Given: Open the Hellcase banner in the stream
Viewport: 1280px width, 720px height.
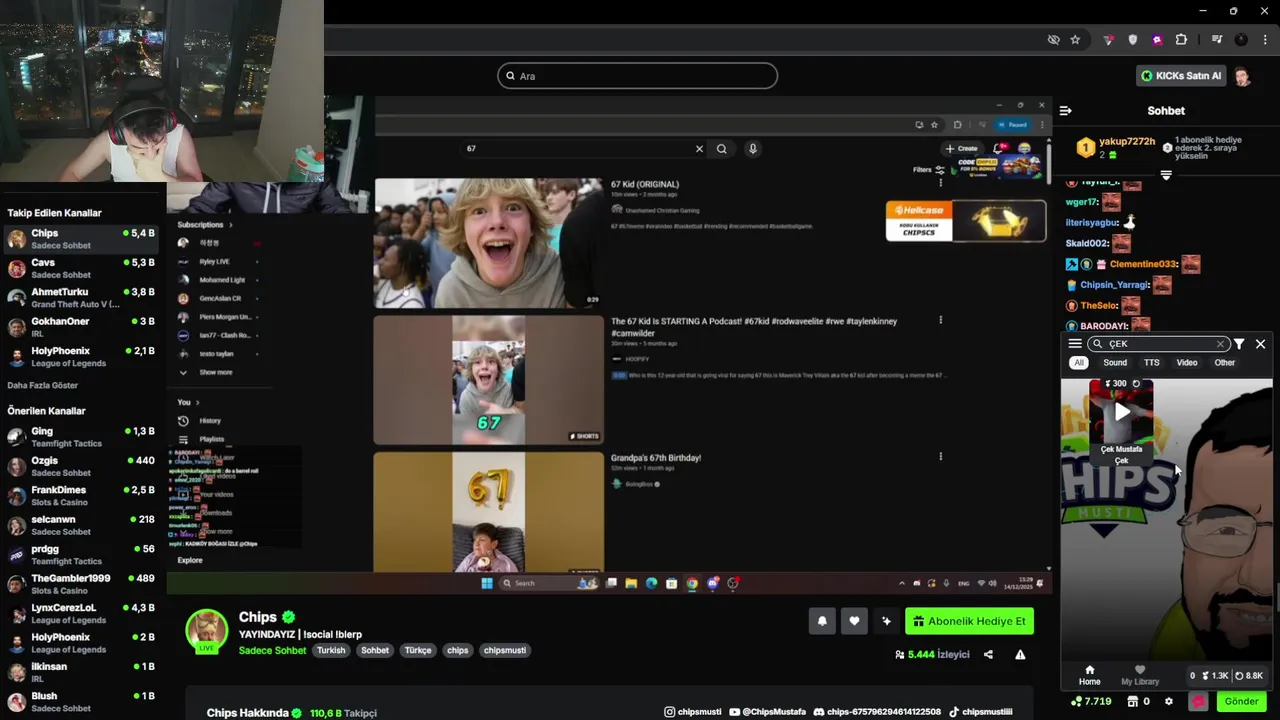Looking at the screenshot, I should tap(966, 221).
